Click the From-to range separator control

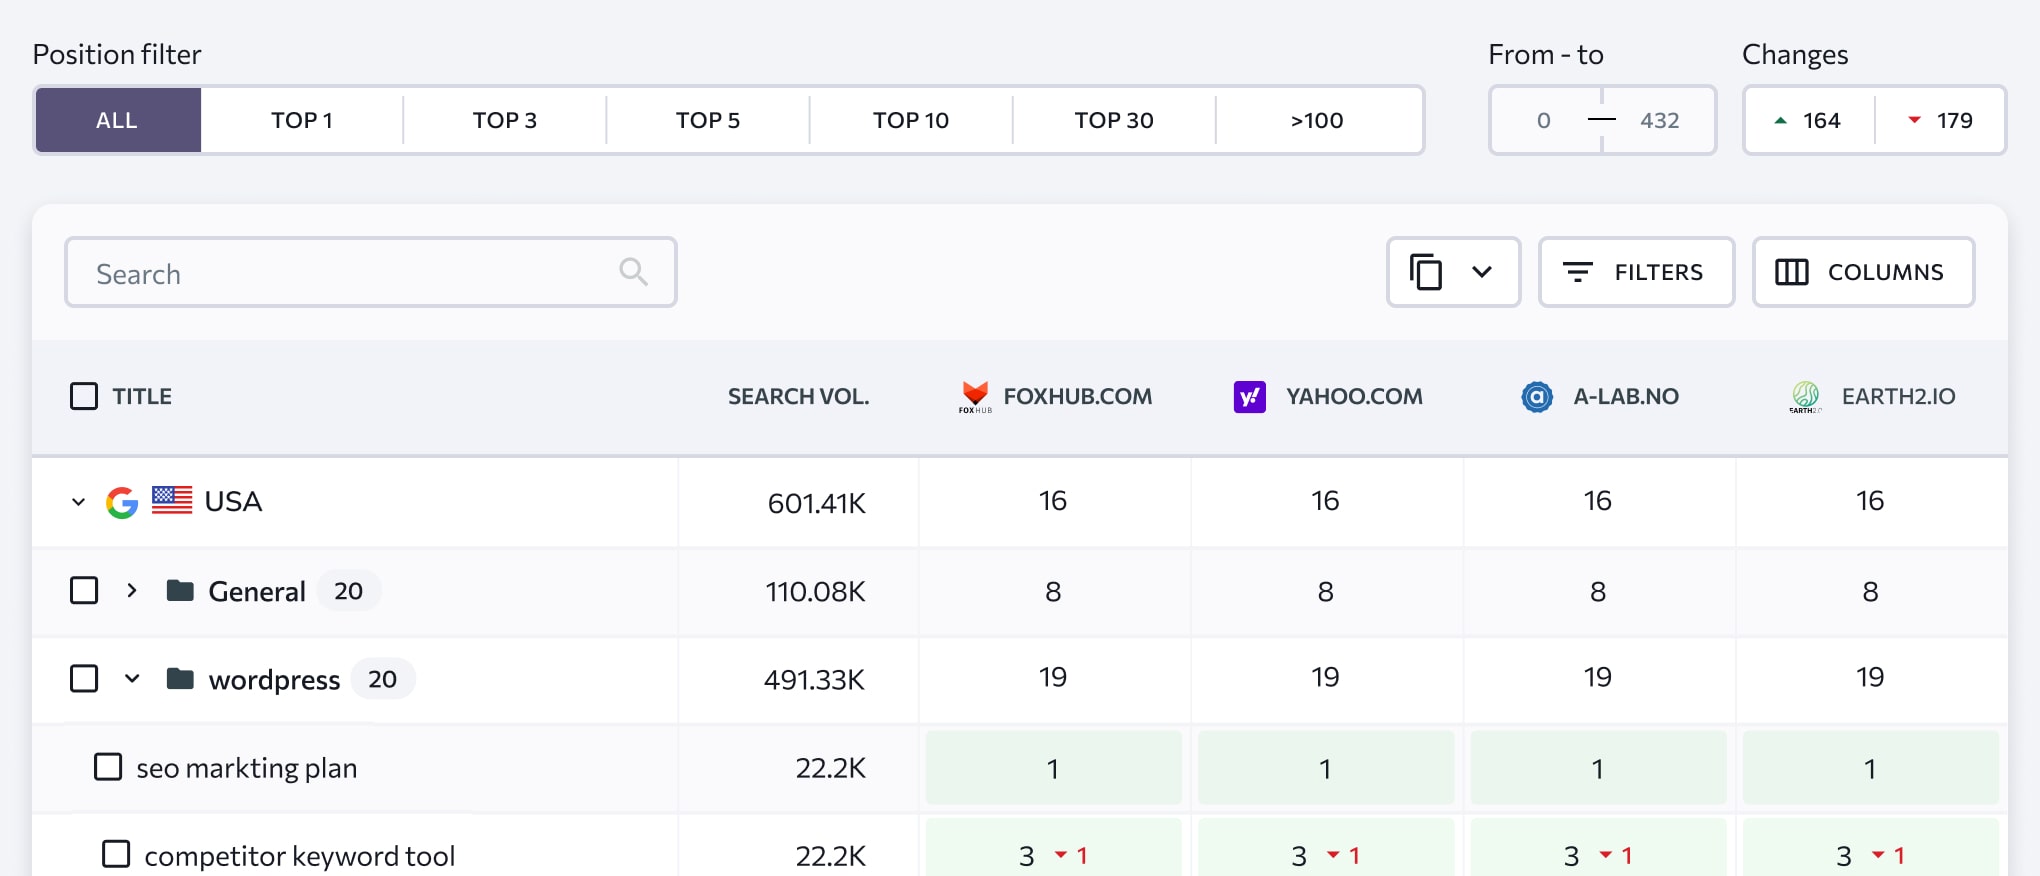1602,120
